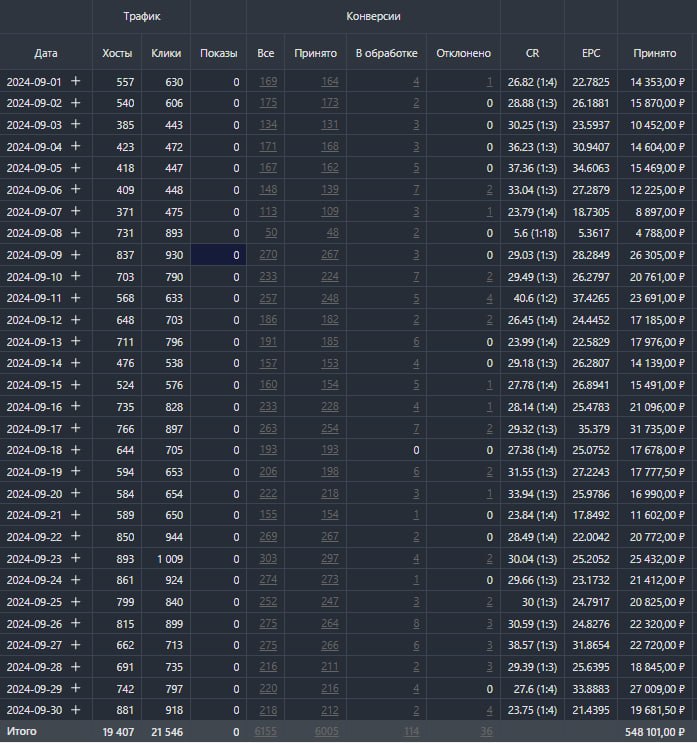Click plus icon beside 2024-09-16
The width and height of the screenshot is (697, 743).
[x=75, y=406]
